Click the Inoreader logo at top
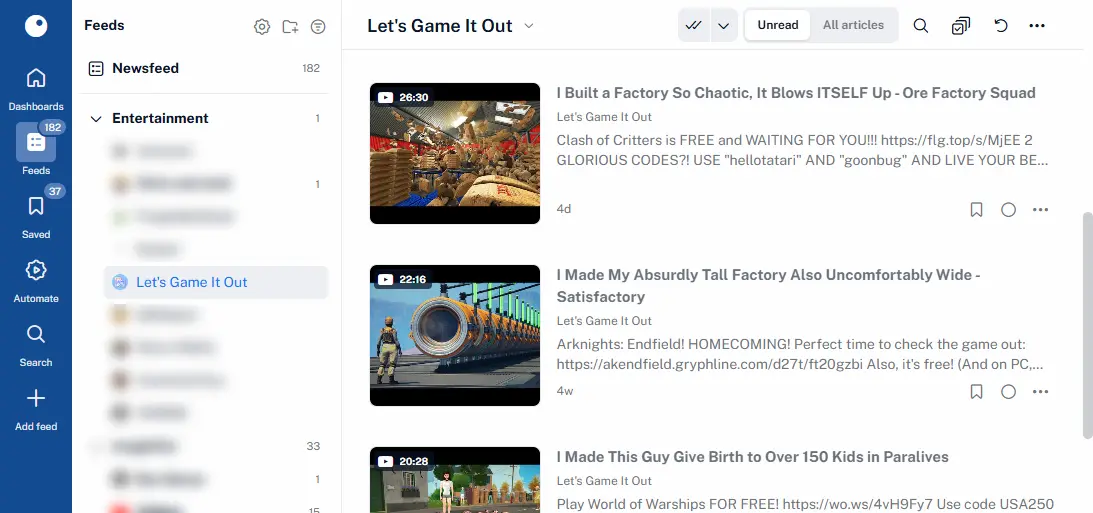Image resolution: width=1093 pixels, height=513 pixels. click(x=36, y=26)
